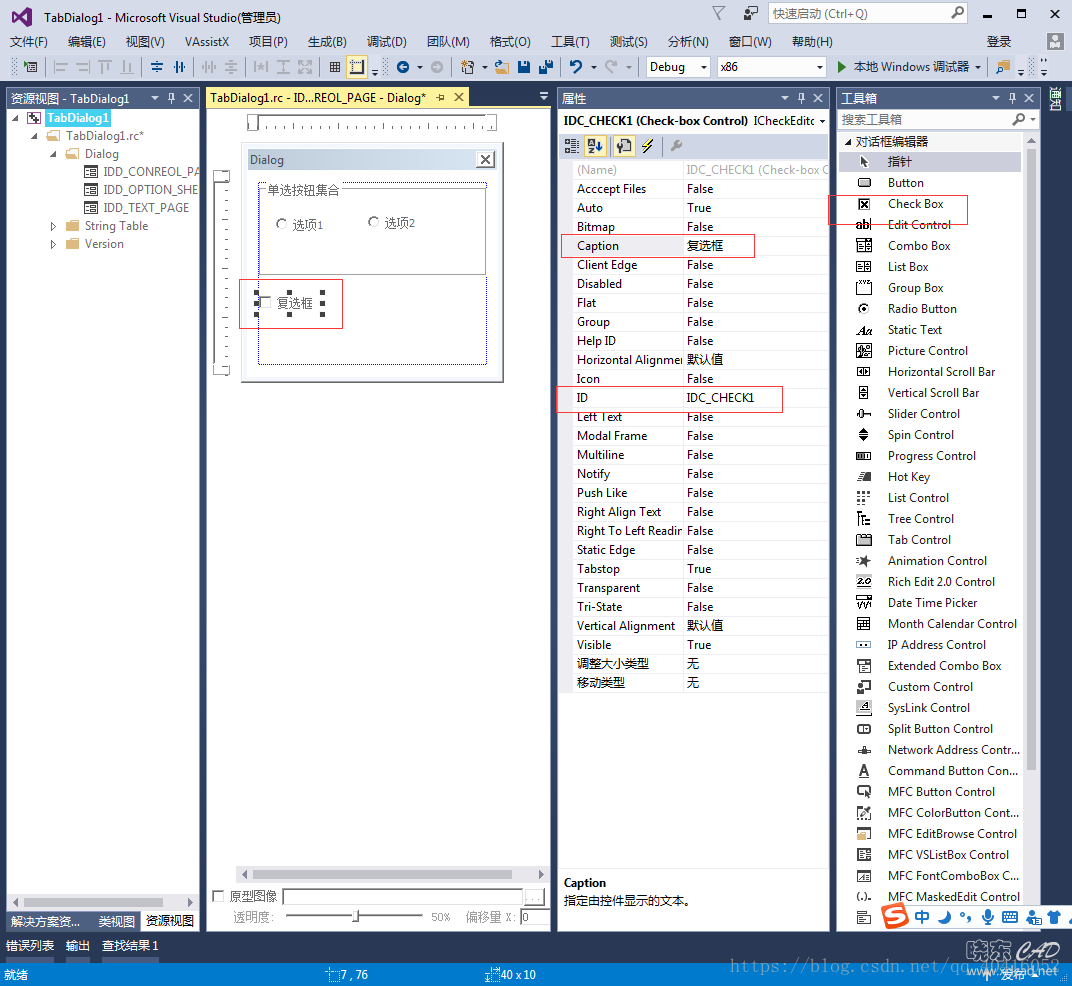Image resolution: width=1072 pixels, height=986 pixels.
Task: Collapse the 对话框编辑器 toolbox group
Action: click(x=848, y=142)
